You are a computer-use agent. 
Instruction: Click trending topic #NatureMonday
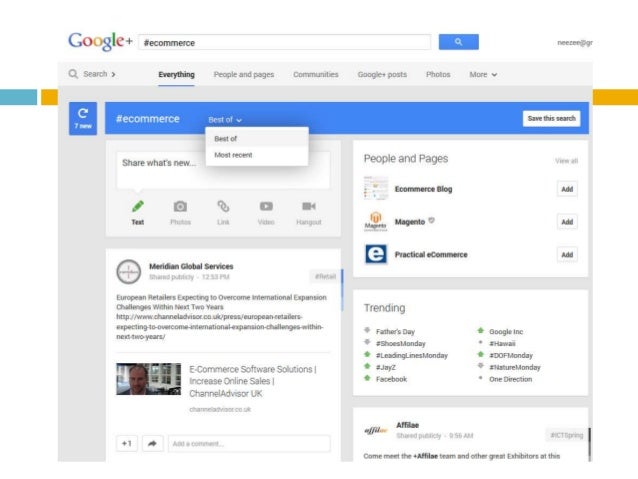pos(514,367)
